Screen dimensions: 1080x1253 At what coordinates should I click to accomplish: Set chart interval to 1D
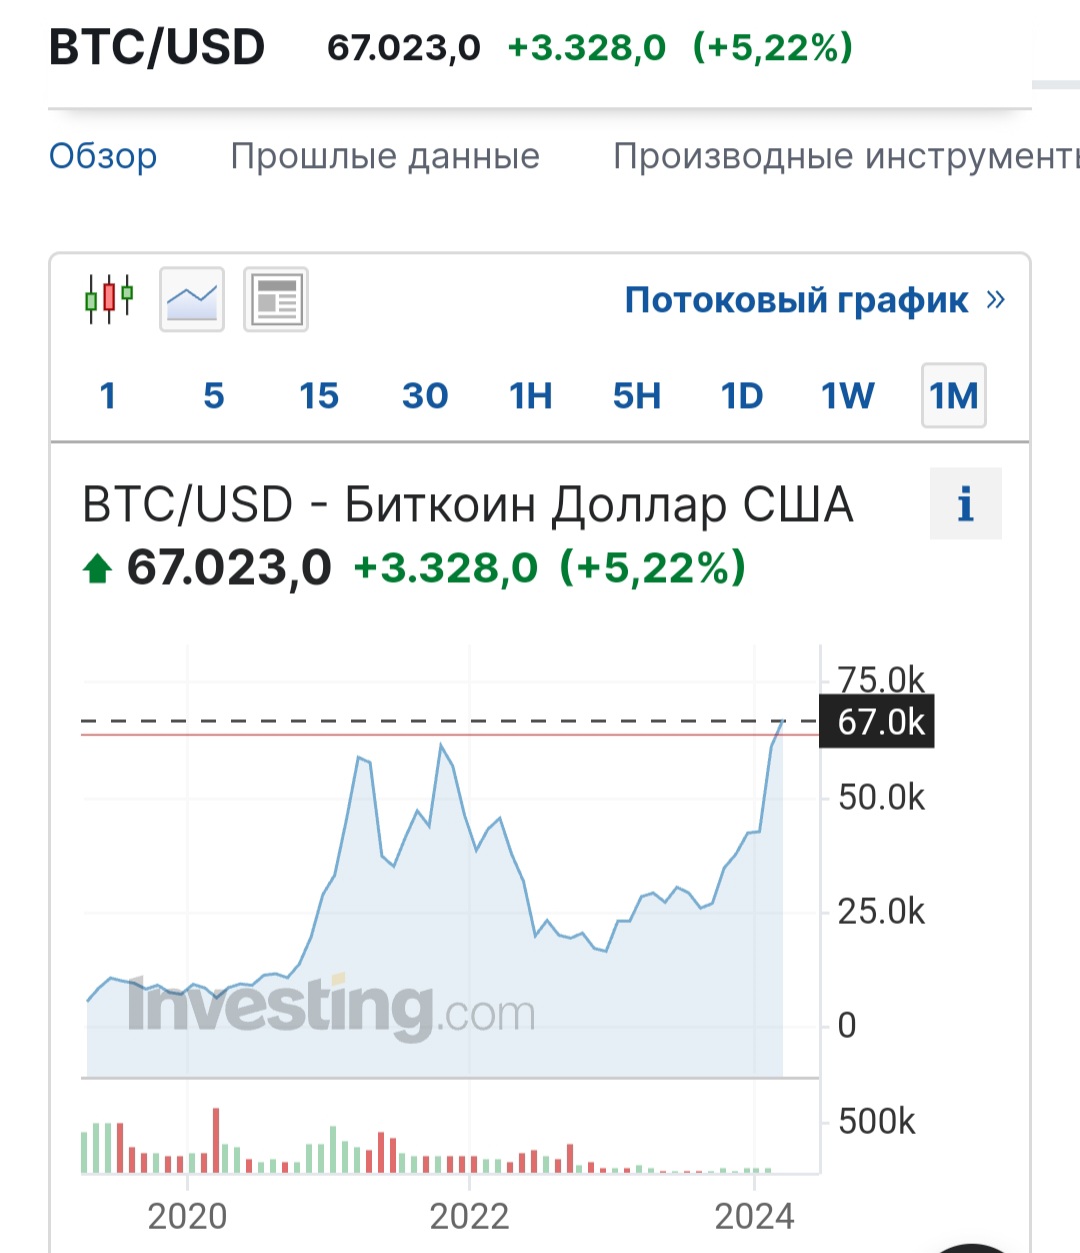(x=742, y=396)
